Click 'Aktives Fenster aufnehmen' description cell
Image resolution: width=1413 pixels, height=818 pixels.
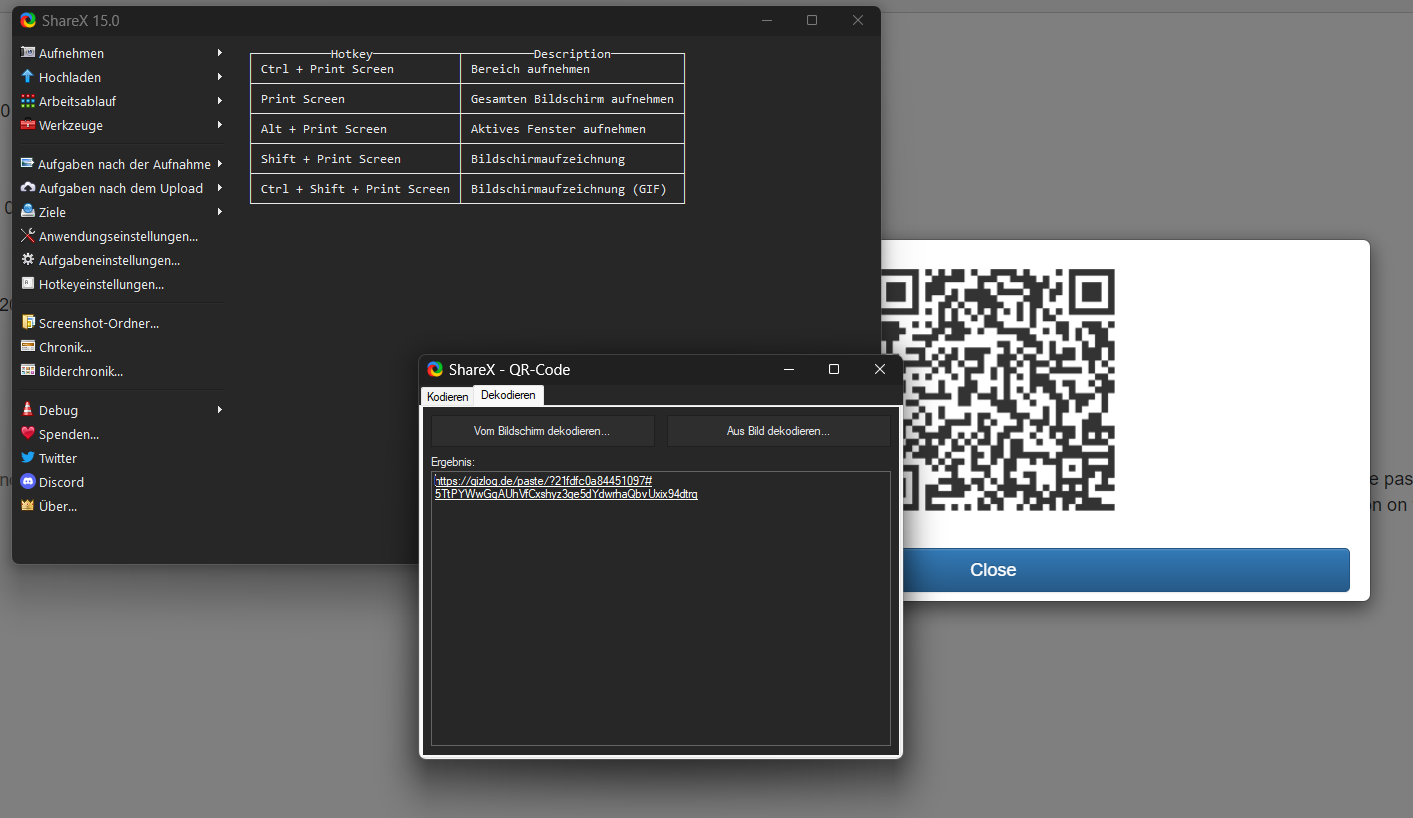click(x=572, y=129)
